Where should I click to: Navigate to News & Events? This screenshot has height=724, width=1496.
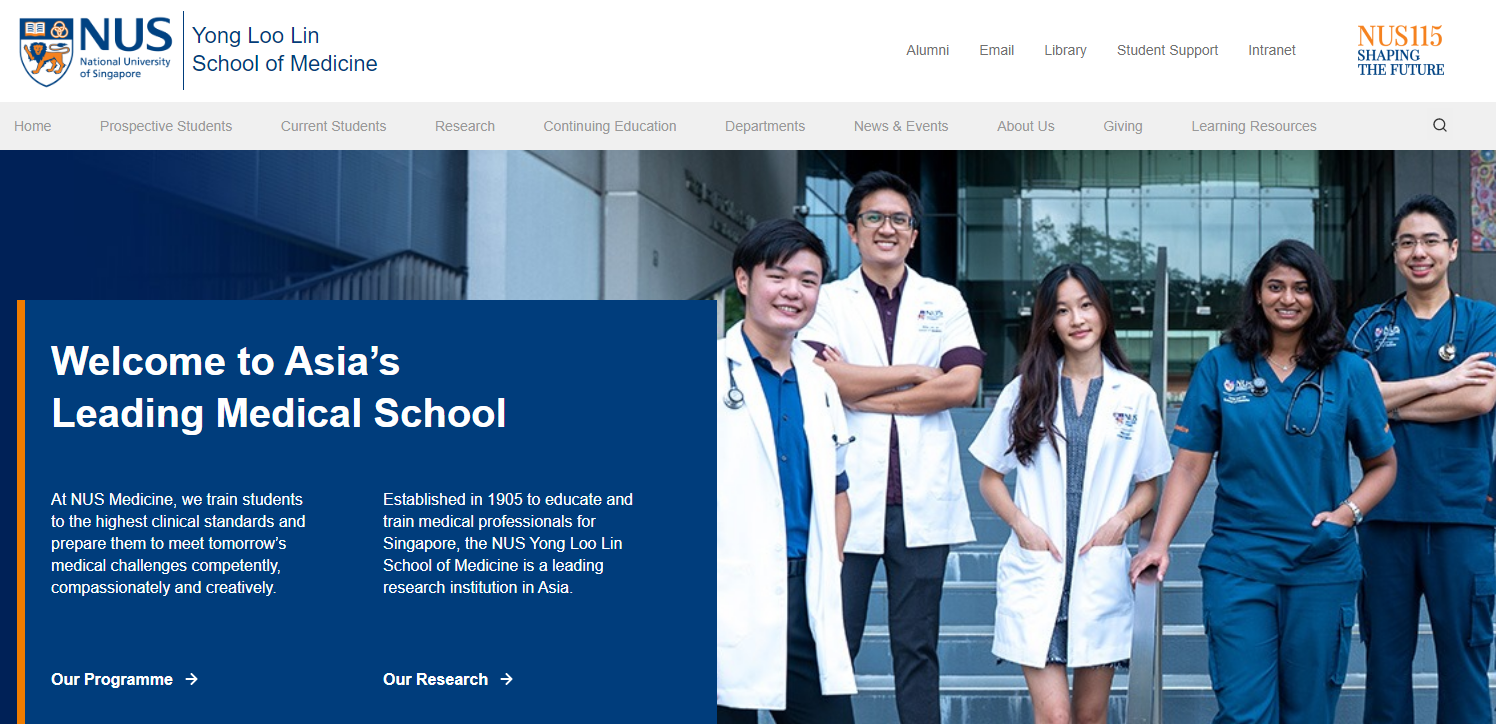tap(900, 125)
